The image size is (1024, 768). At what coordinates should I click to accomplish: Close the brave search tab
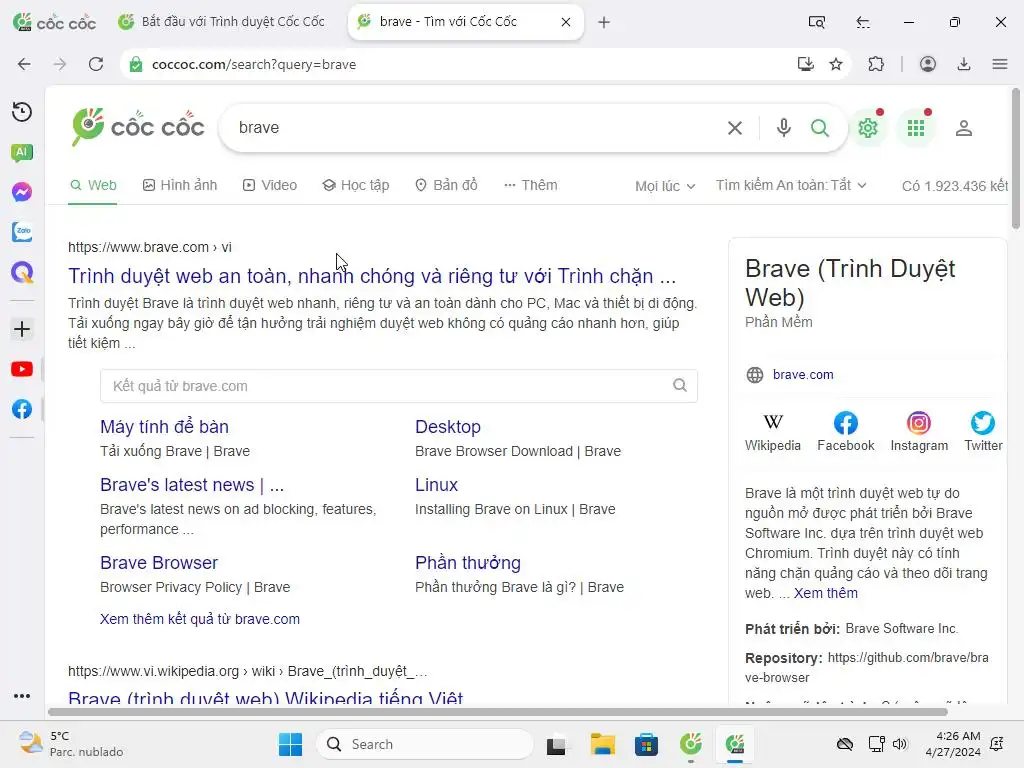(x=566, y=22)
